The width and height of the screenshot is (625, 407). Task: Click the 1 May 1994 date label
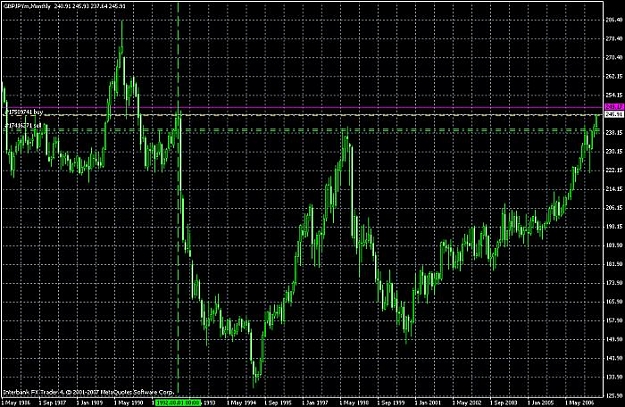[241, 403]
